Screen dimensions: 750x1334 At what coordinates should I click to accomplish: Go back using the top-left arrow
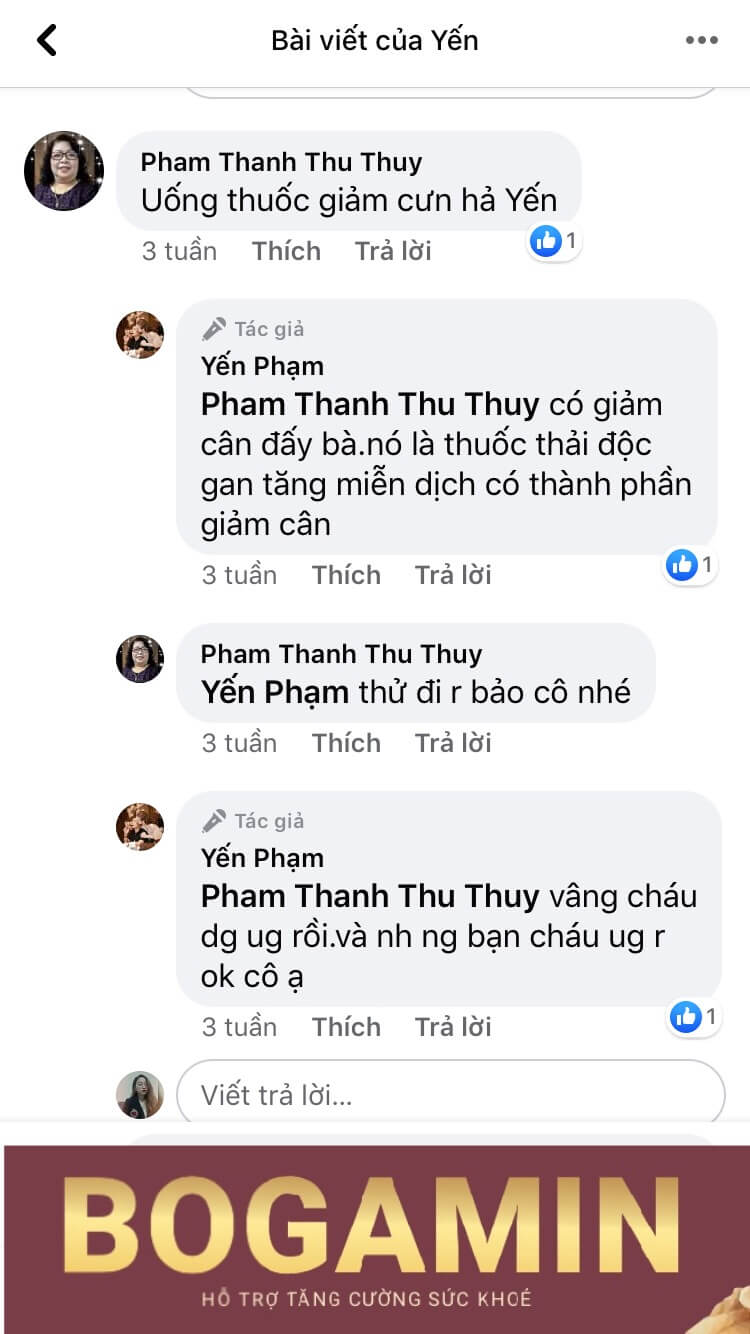coord(47,40)
